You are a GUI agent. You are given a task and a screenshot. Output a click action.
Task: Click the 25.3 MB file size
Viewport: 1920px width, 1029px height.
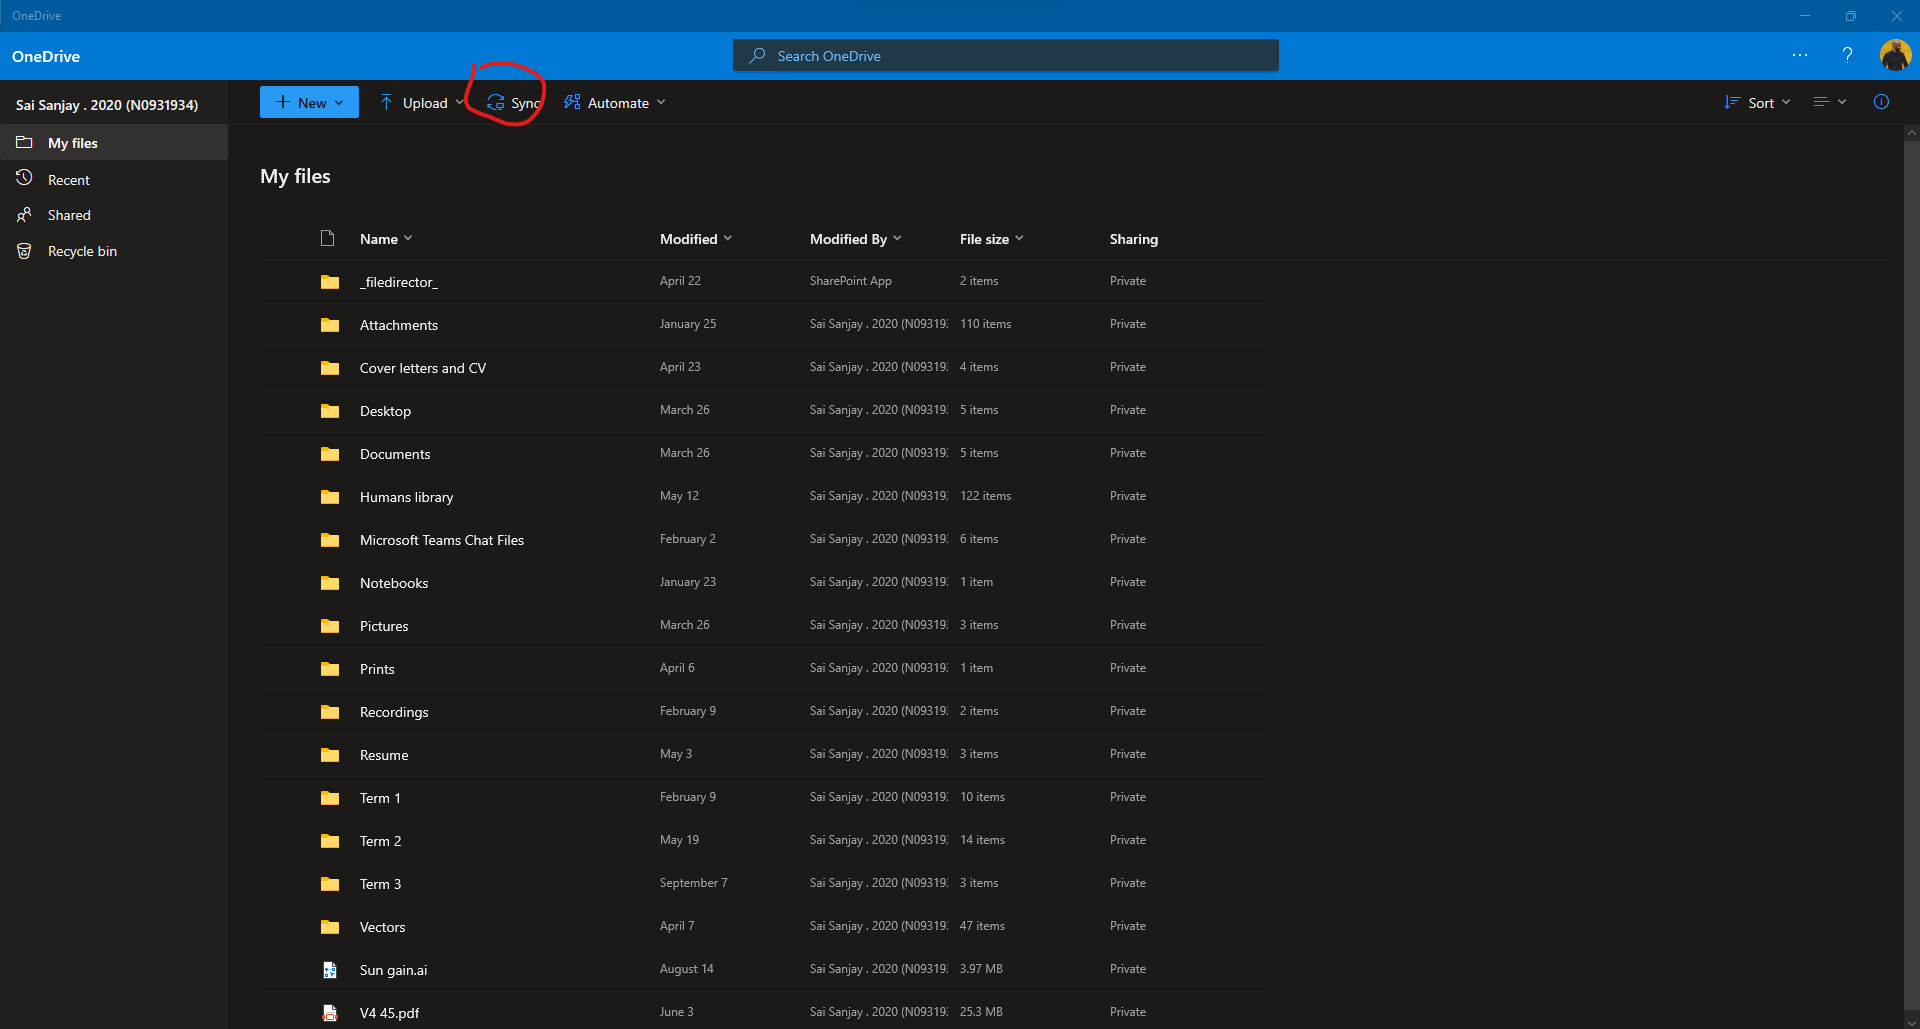tap(981, 1012)
